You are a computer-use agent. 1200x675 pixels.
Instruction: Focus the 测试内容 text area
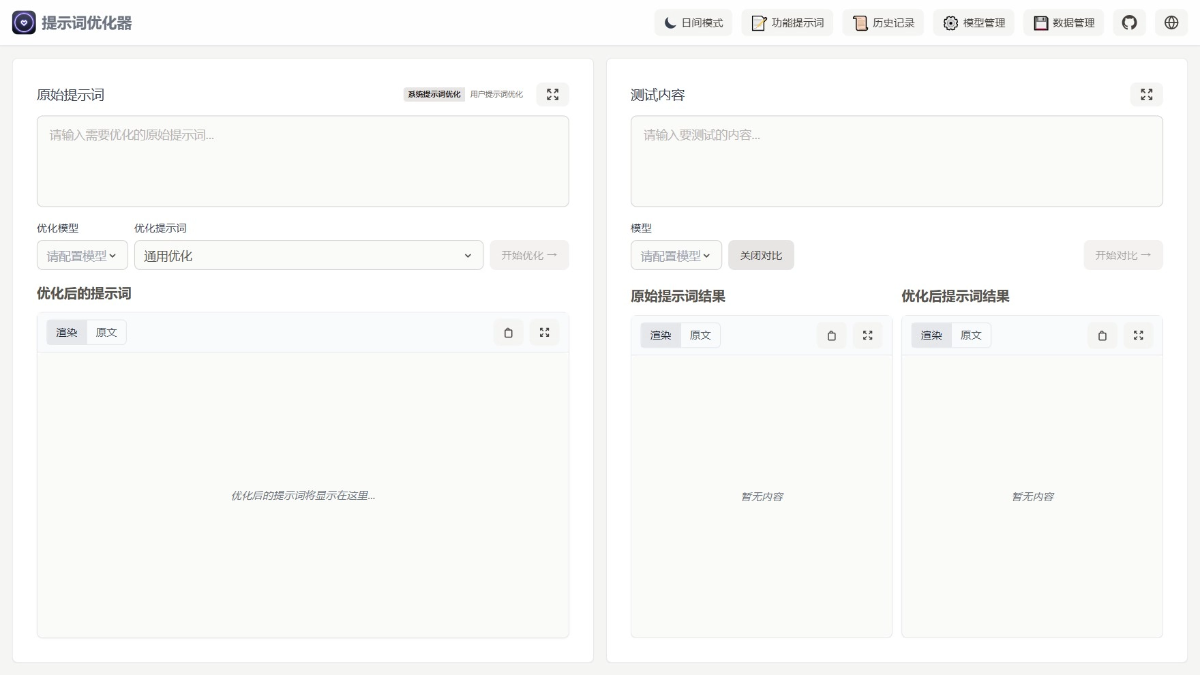coord(896,161)
